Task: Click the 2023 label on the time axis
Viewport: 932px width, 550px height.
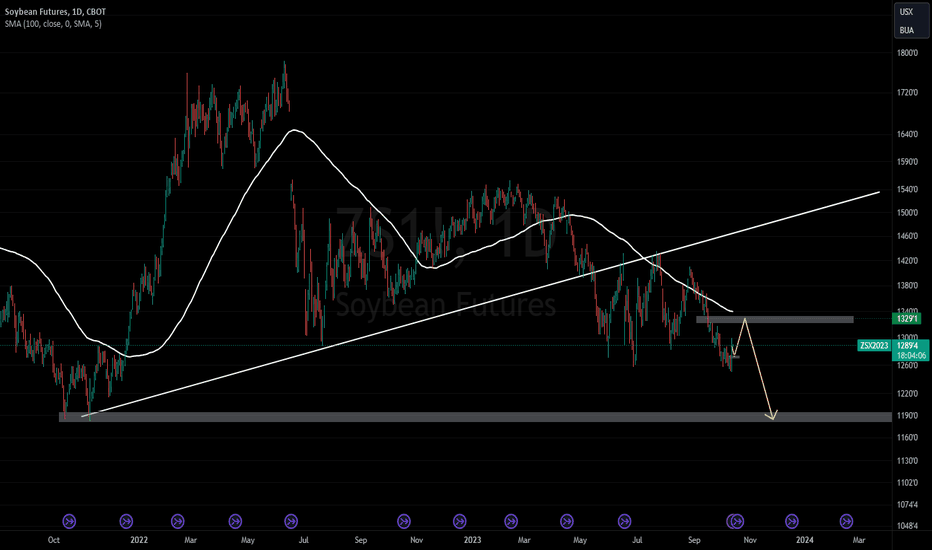Action: pyautogui.click(x=472, y=540)
